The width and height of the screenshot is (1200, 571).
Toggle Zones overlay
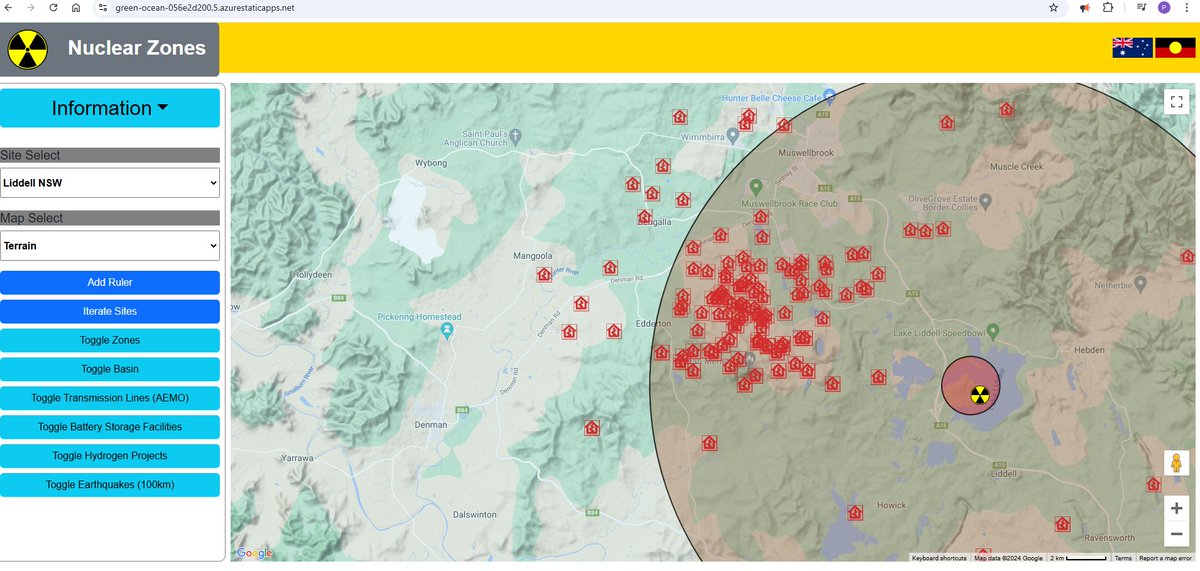pos(110,340)
